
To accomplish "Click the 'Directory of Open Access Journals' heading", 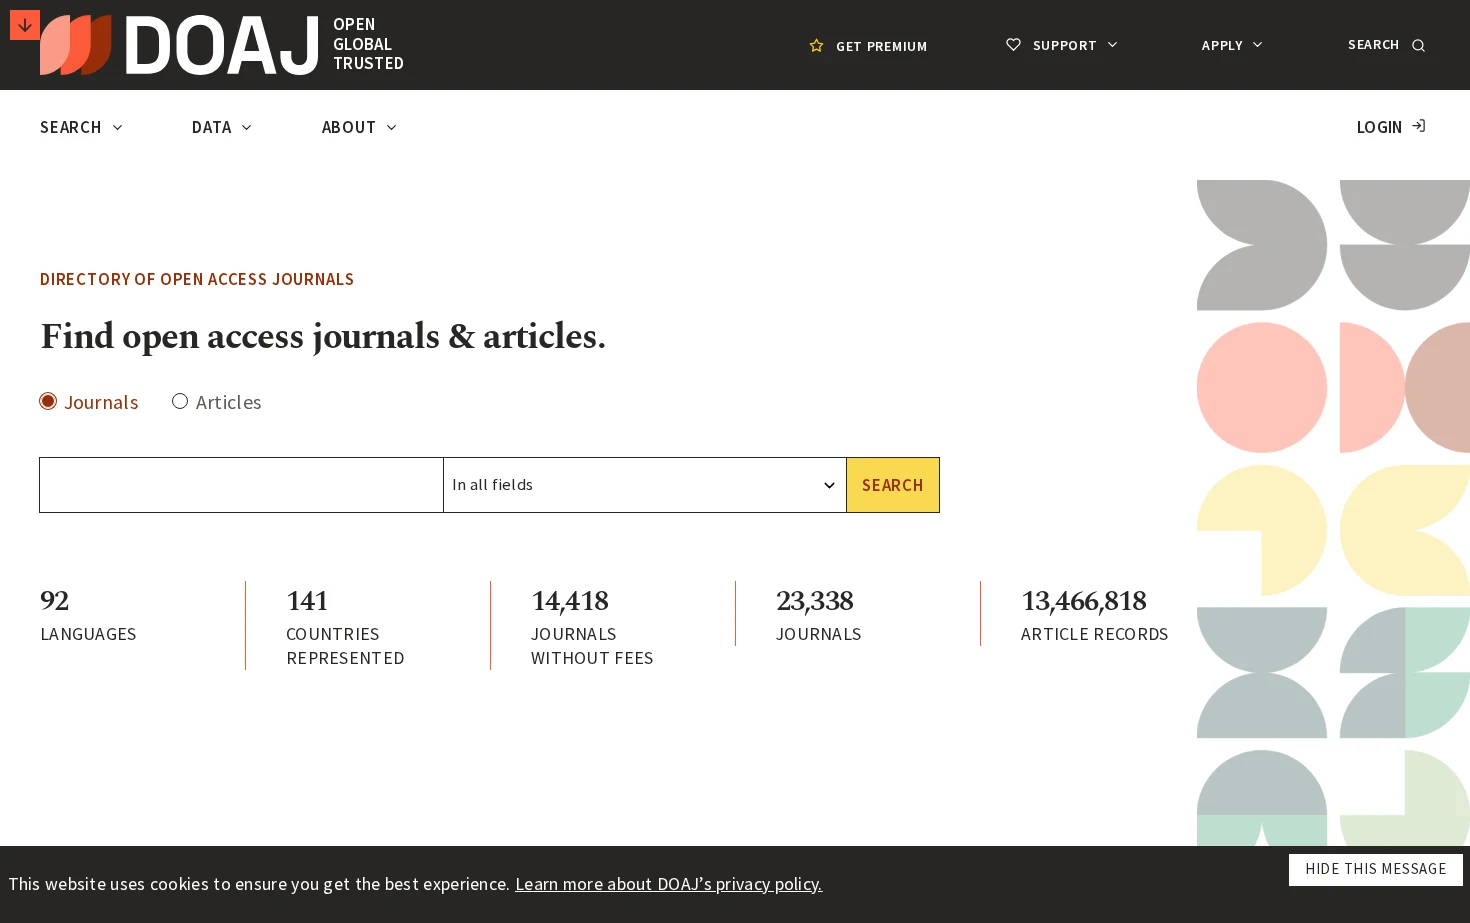I will tap(197, 279).
